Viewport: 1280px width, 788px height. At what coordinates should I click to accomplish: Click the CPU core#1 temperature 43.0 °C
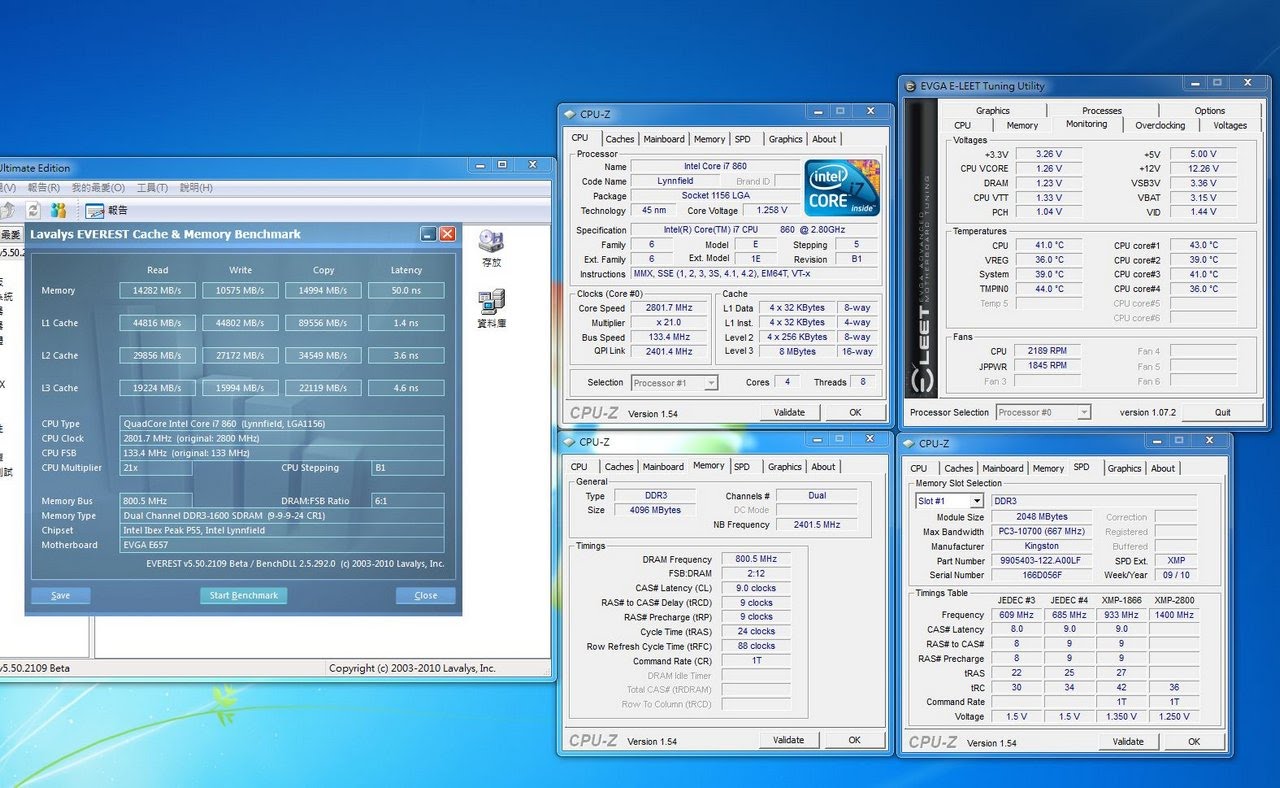1204,245
